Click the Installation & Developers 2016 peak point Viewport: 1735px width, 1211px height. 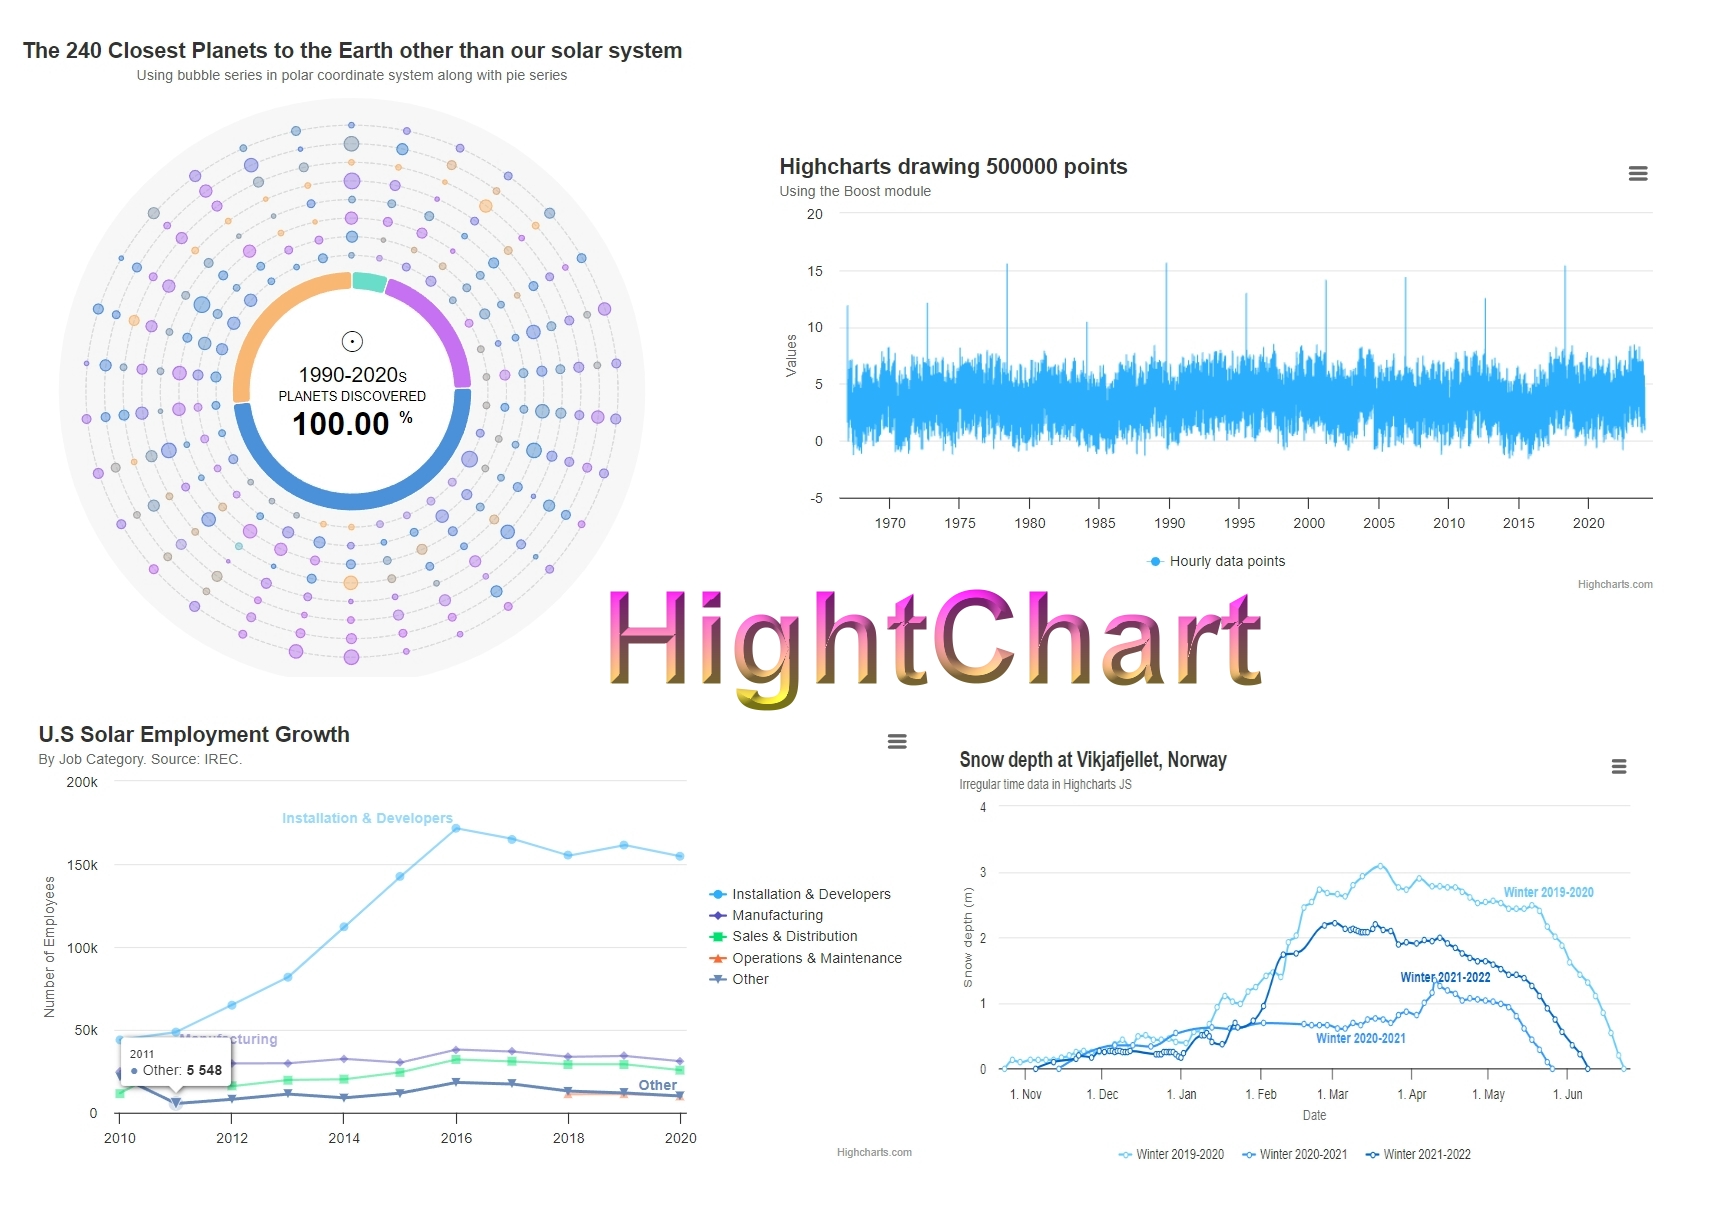(x=456, y=828)
